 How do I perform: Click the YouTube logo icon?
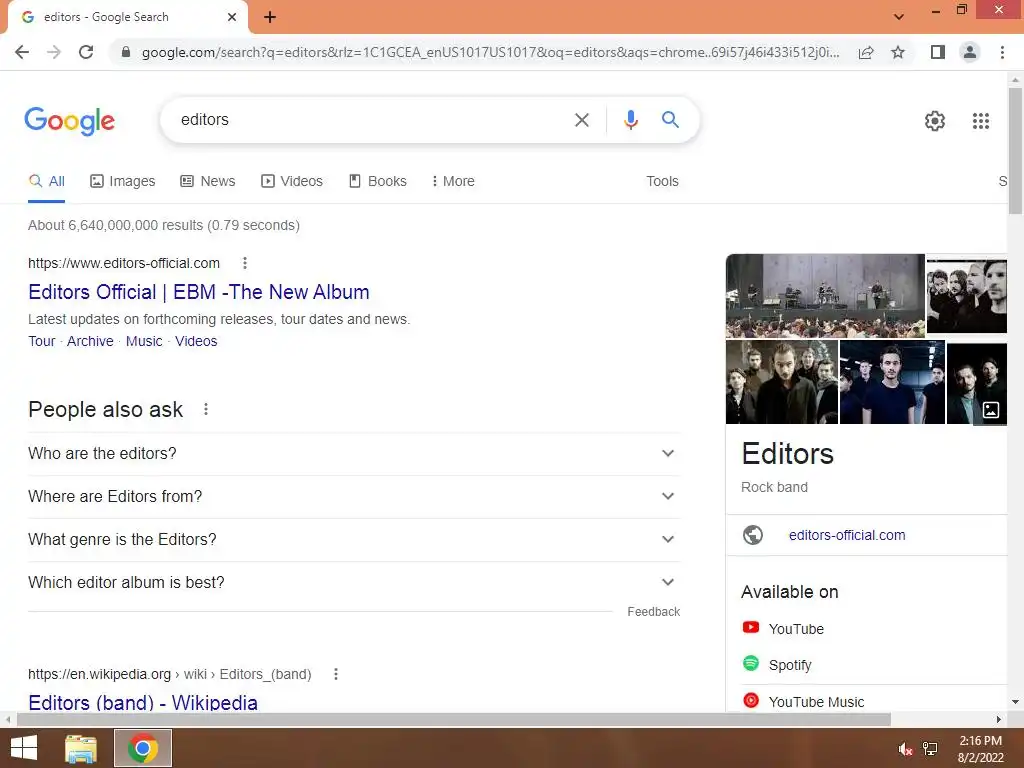tap(751, 628)
